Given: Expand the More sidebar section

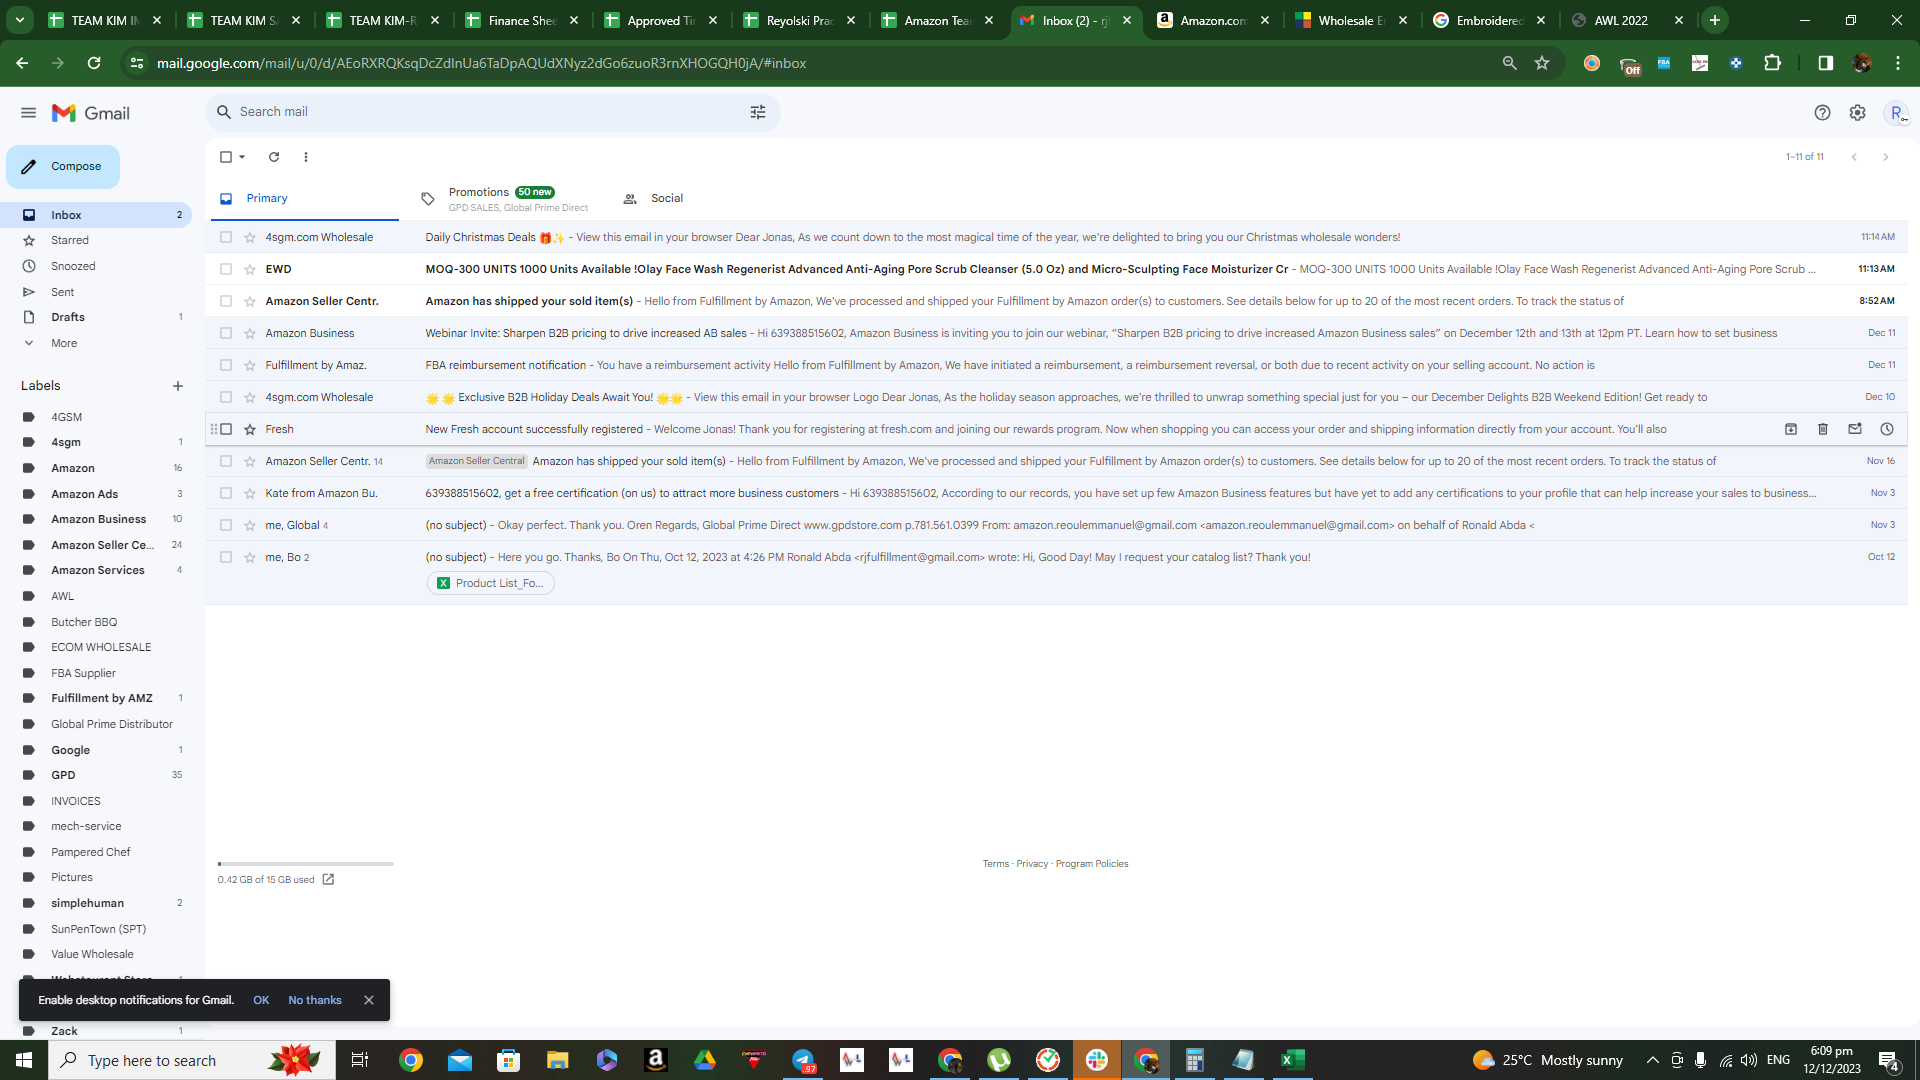Looking at the screenshot, I should point(64,344).
